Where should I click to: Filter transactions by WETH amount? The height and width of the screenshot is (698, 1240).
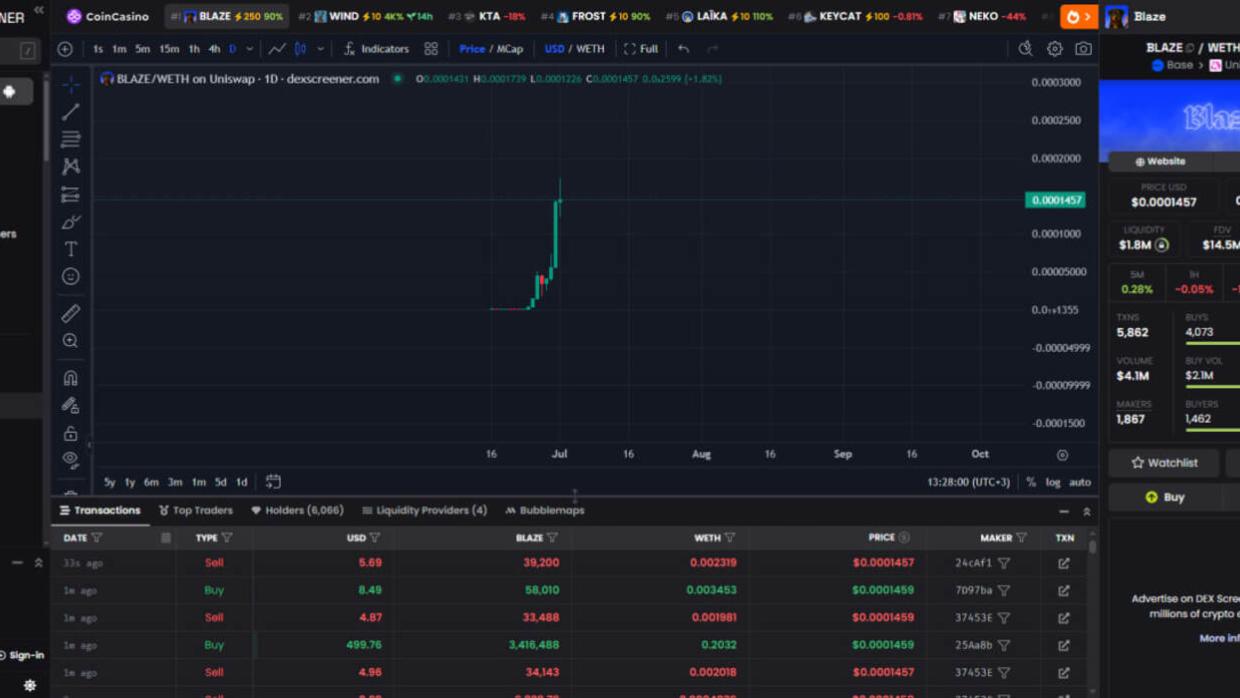coord(729,538)
